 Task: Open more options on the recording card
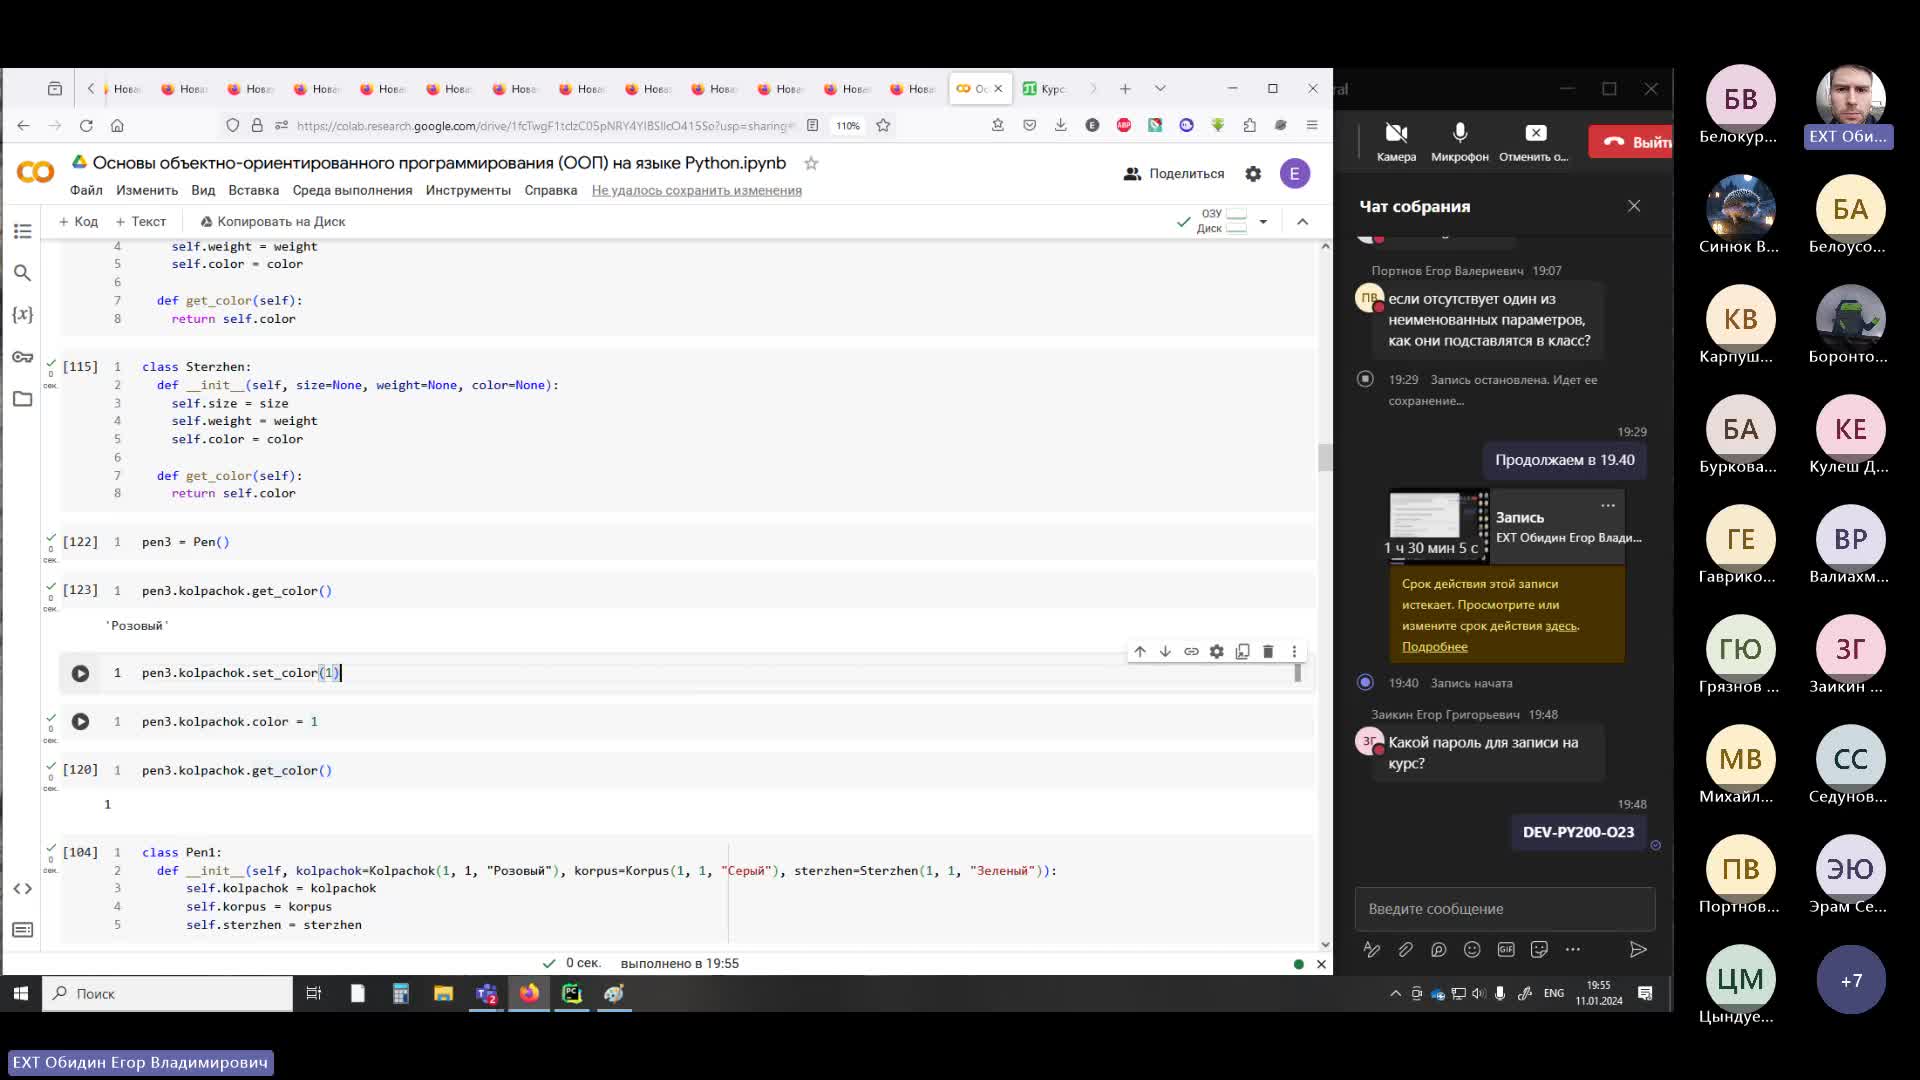1608,506
